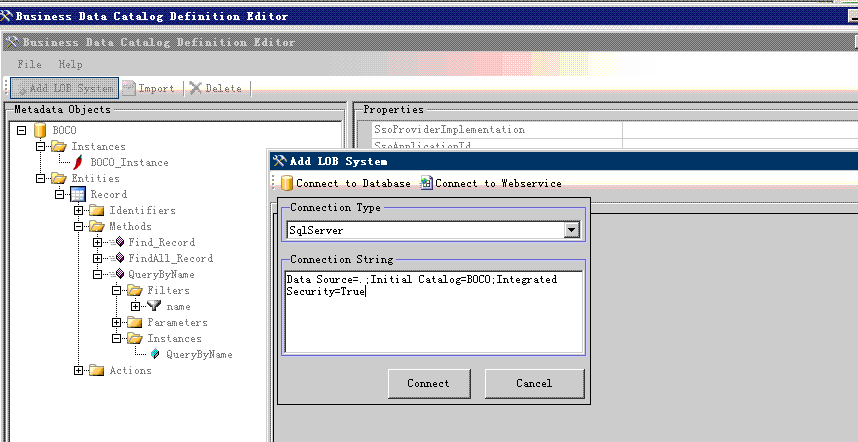The image size is (858, 442).
Task: Click the Add LOB System toolbar button
Action: [65, 88]
